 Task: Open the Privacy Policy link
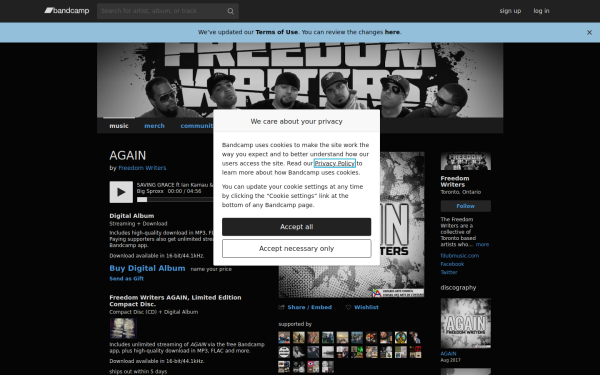coord(334,163)
